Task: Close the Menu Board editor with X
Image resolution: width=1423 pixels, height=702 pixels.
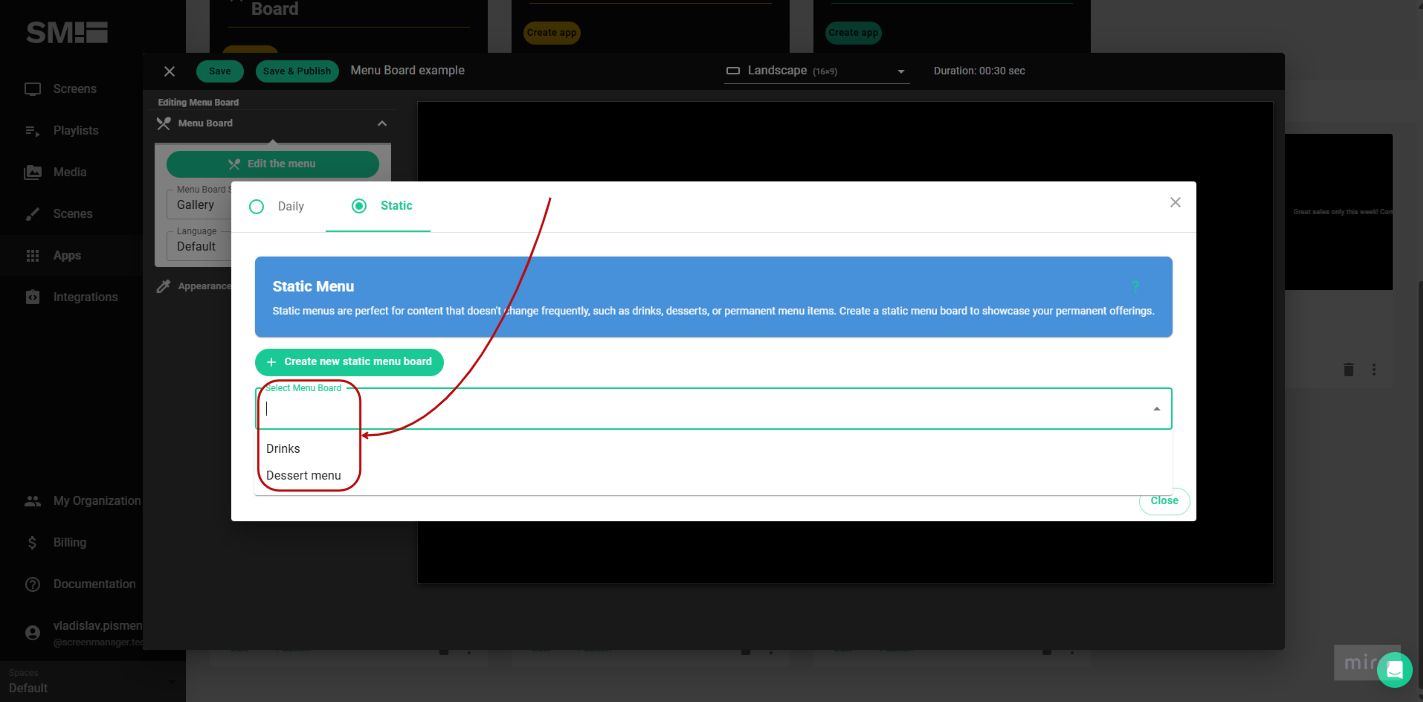Action: click(169, 71)
